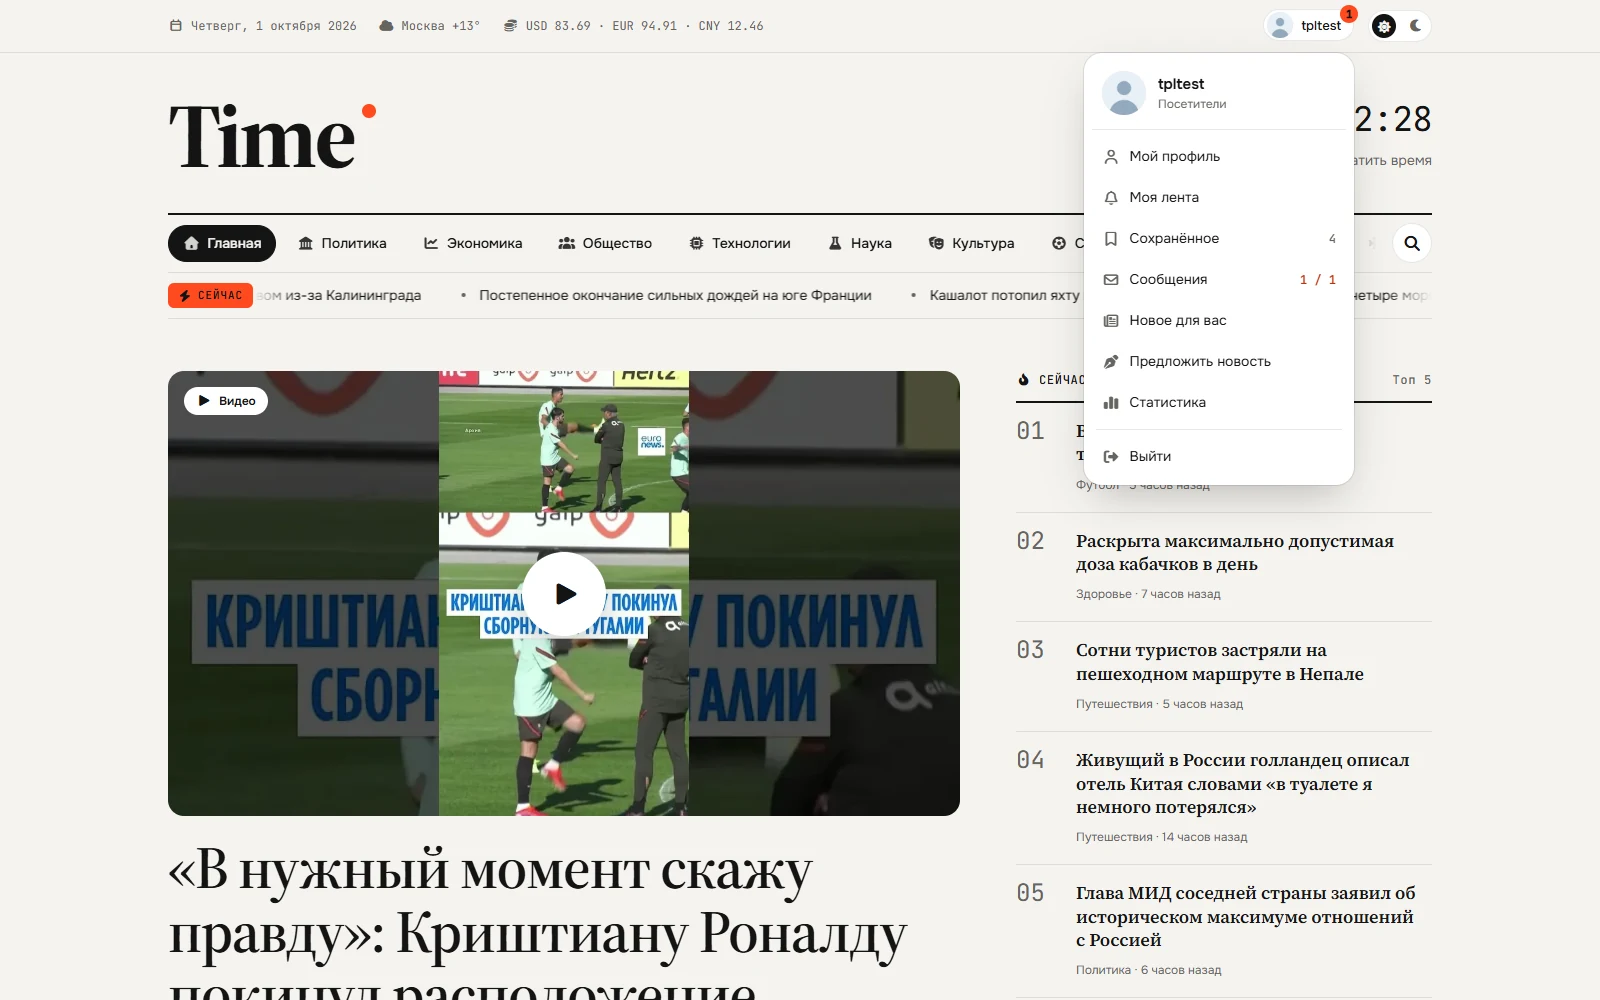This screenshot has width=1600, height=1000.
Task: Open the Общество section
Action: point(605,243)
